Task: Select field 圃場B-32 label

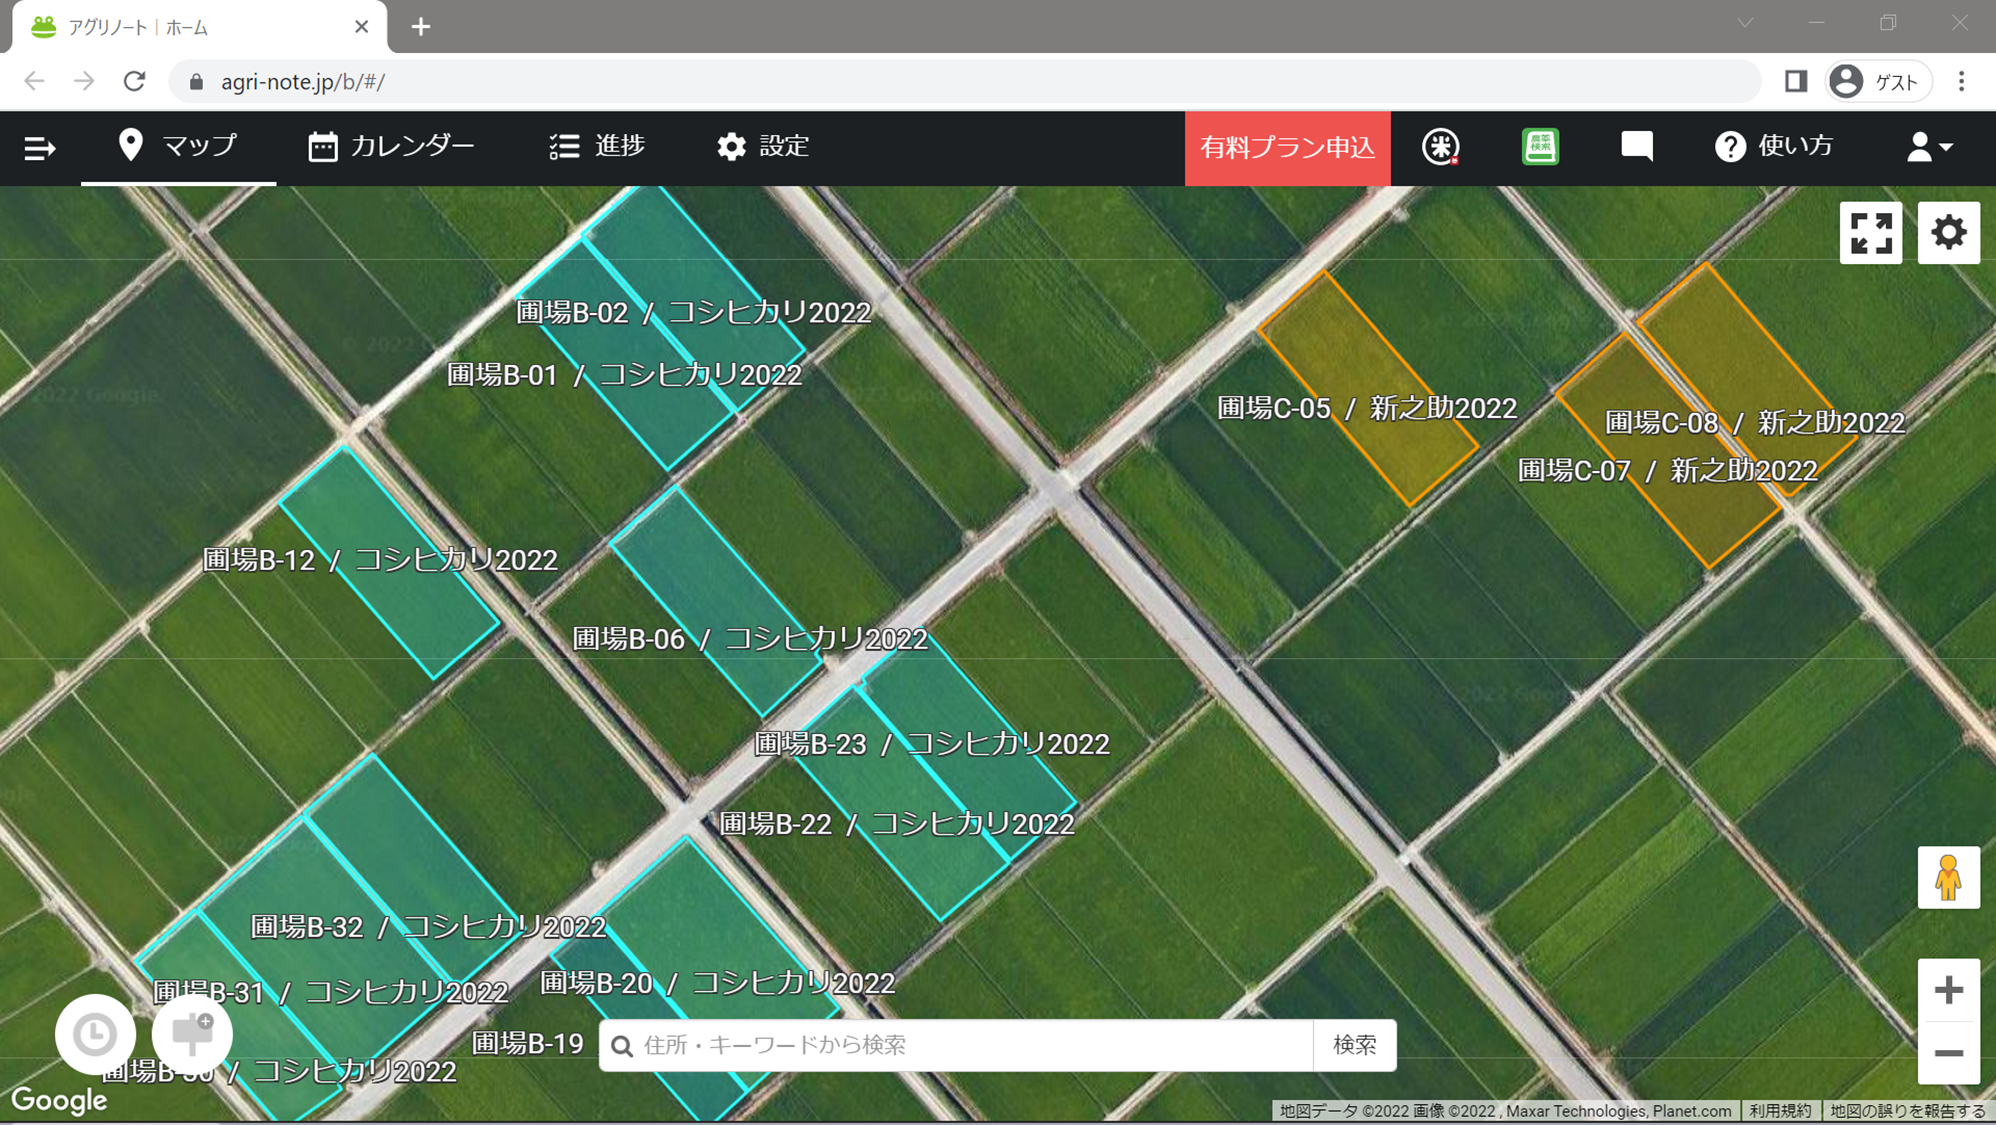Action: pos(428,927)
